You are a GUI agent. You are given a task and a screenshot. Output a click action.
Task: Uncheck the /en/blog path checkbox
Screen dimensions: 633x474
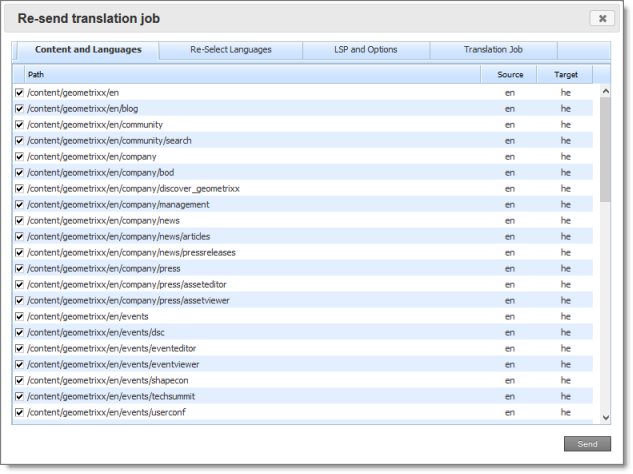pyautogui.click(x=19, y=109)
